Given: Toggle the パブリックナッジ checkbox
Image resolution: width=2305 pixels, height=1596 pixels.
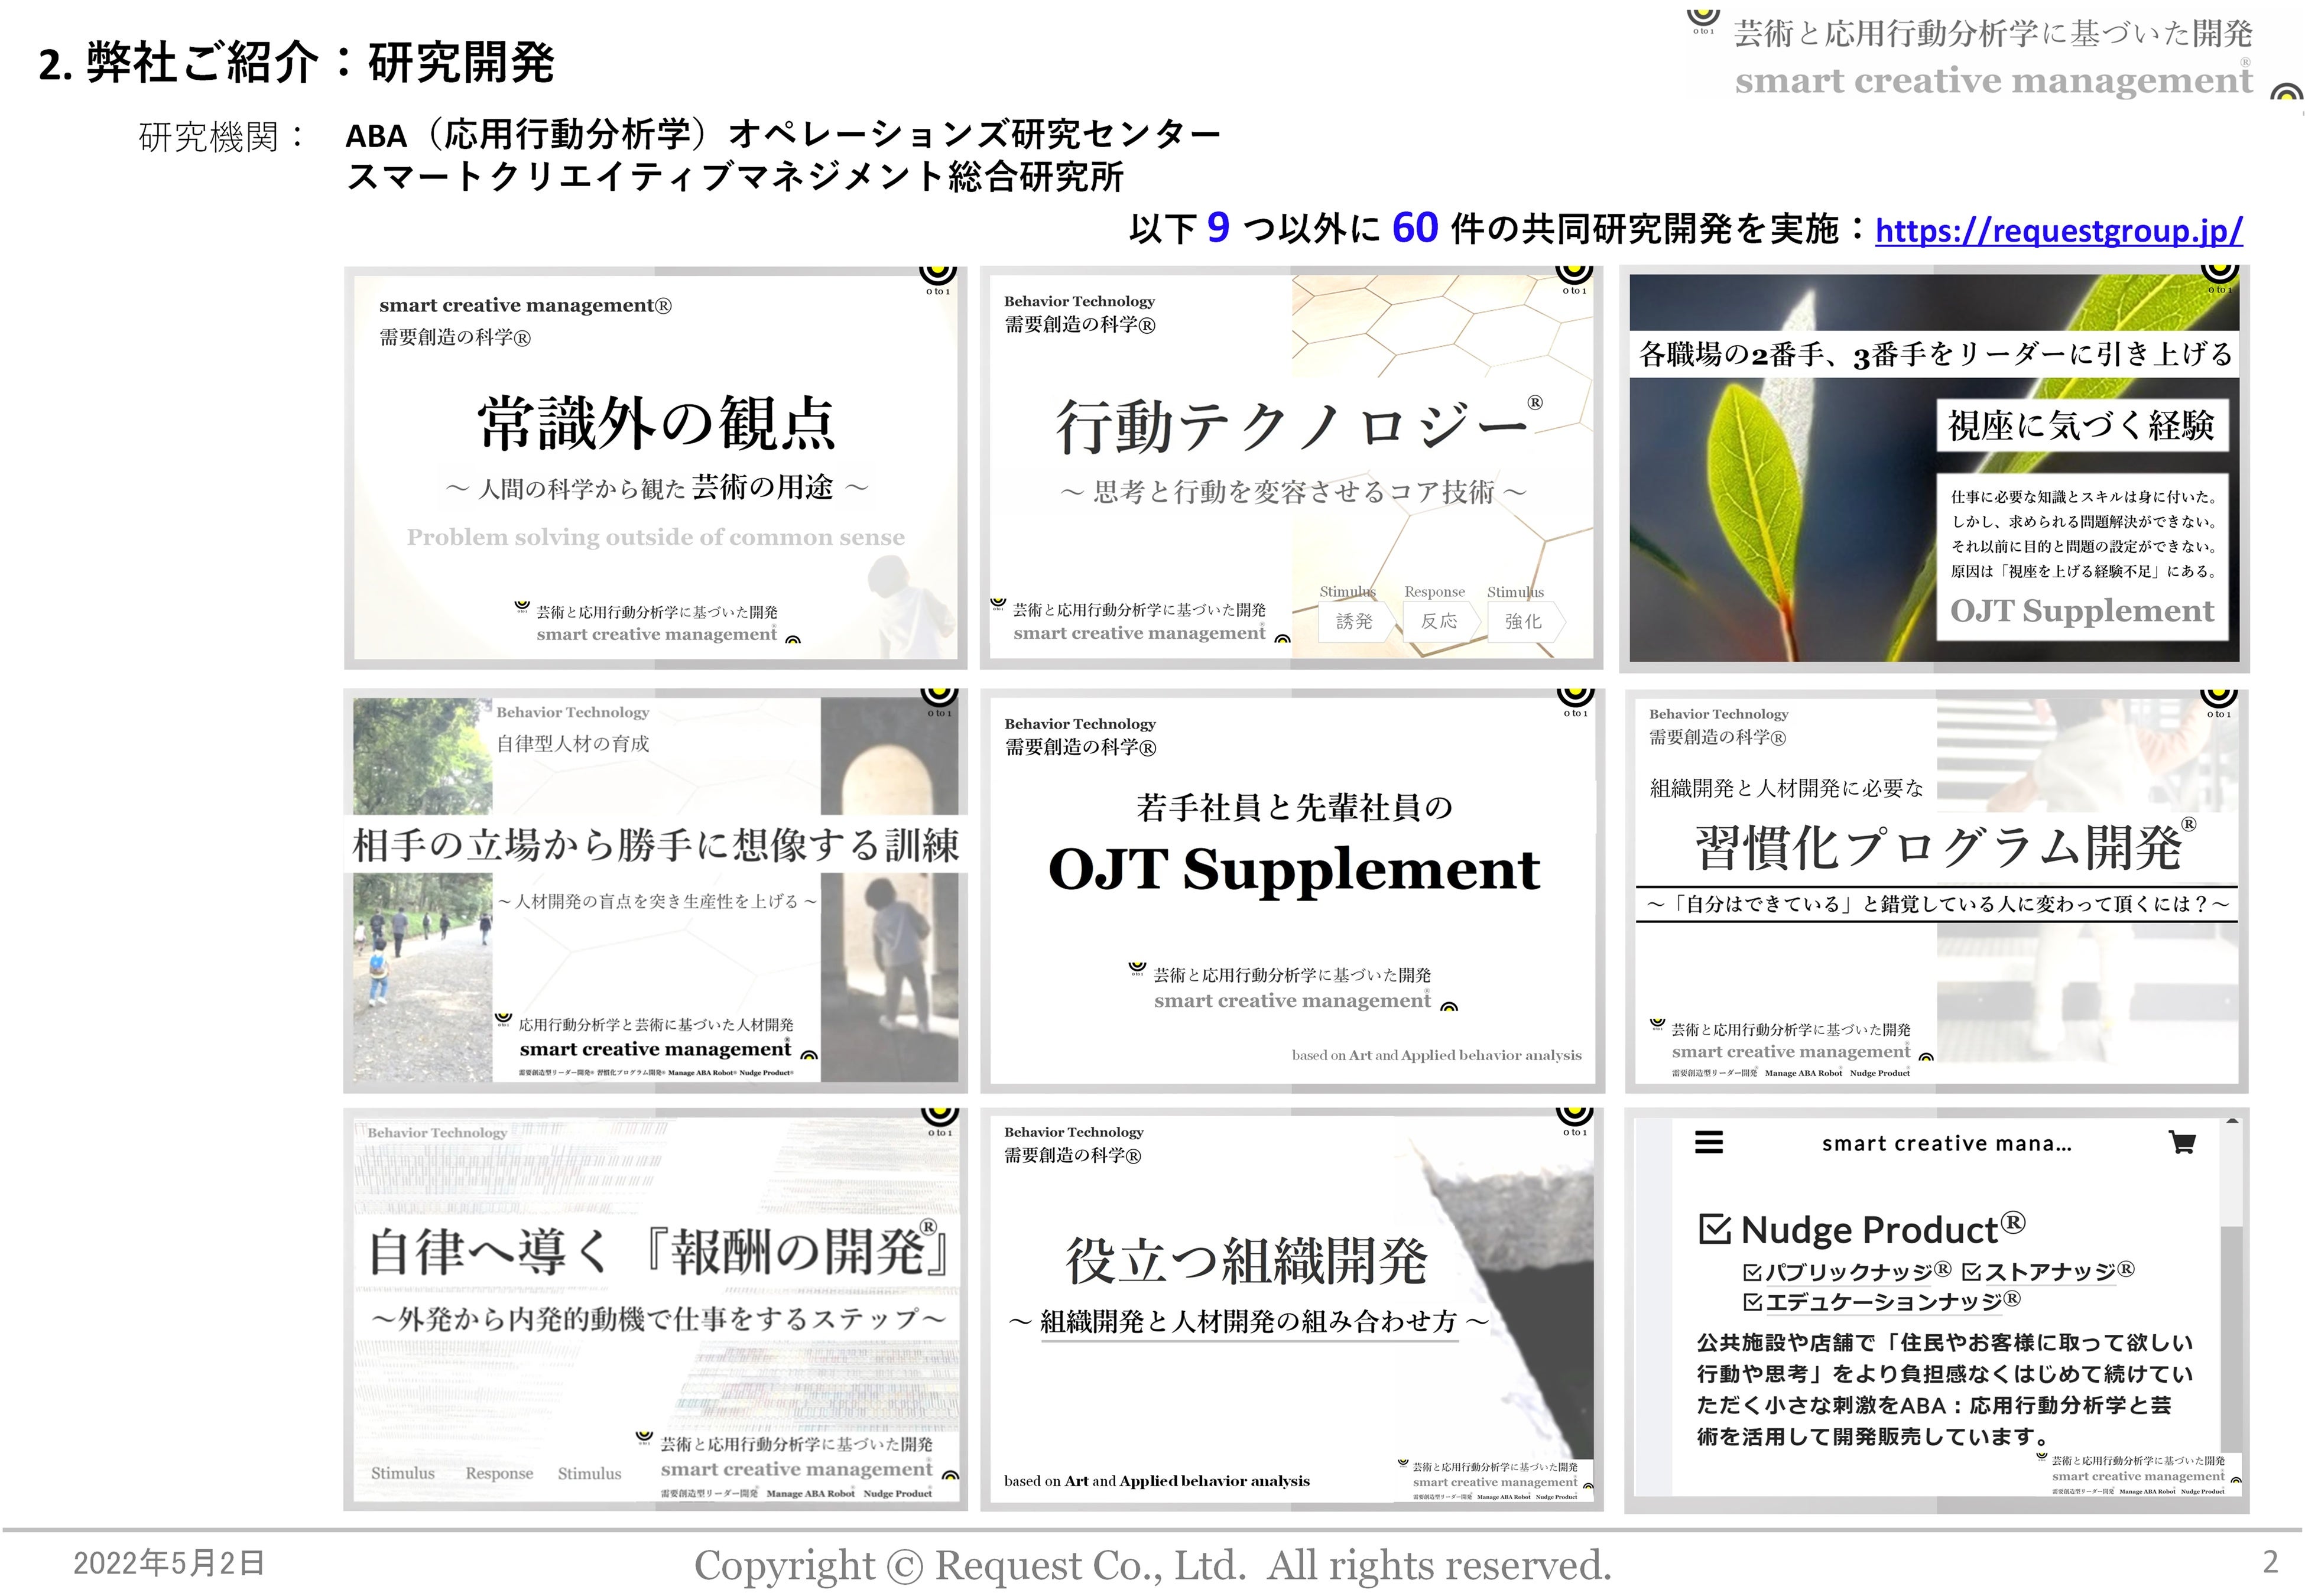Looking at the screenshot, I should pos(1752,1272).
